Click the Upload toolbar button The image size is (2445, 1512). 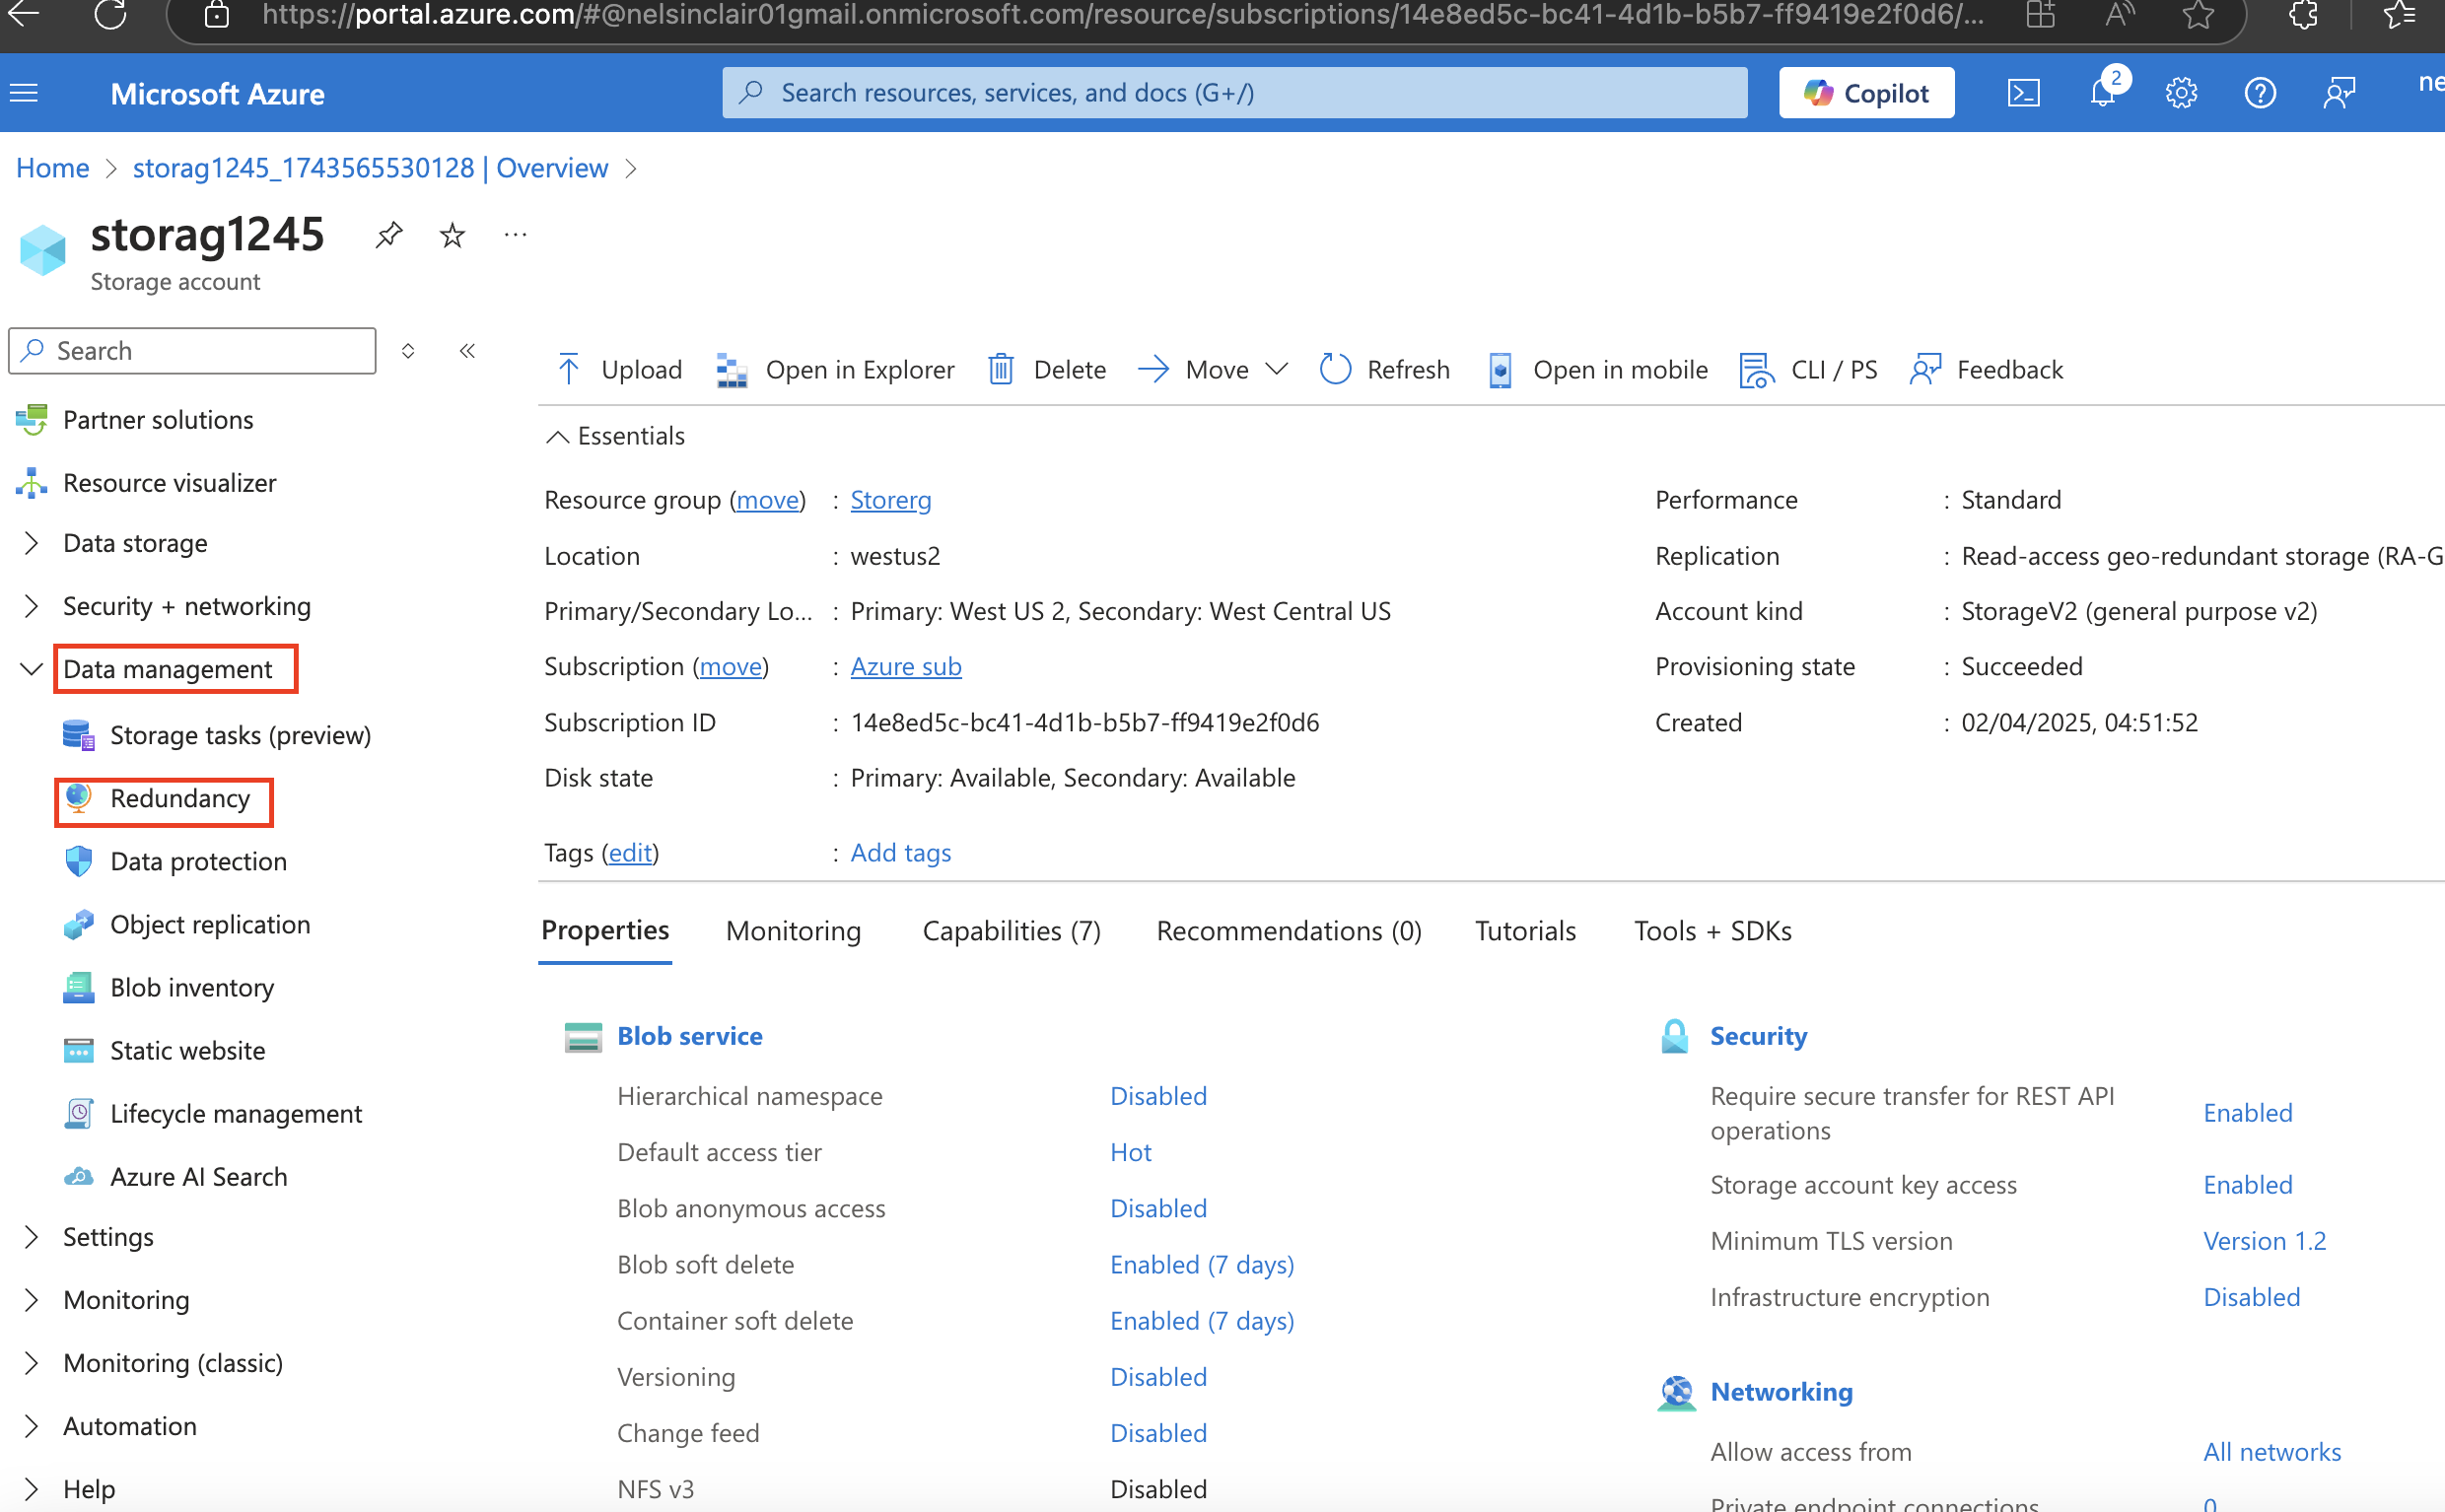click(619, 369)
